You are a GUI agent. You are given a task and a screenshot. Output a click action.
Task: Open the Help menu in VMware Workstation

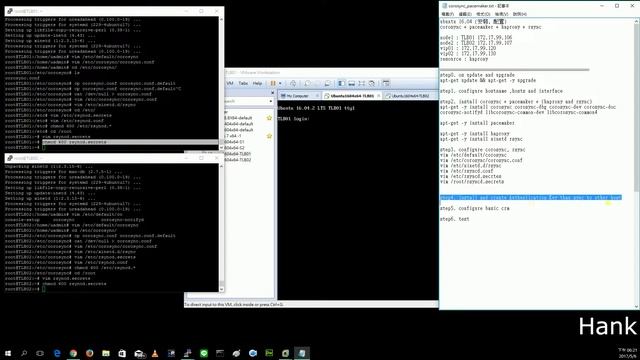[258, 83]
